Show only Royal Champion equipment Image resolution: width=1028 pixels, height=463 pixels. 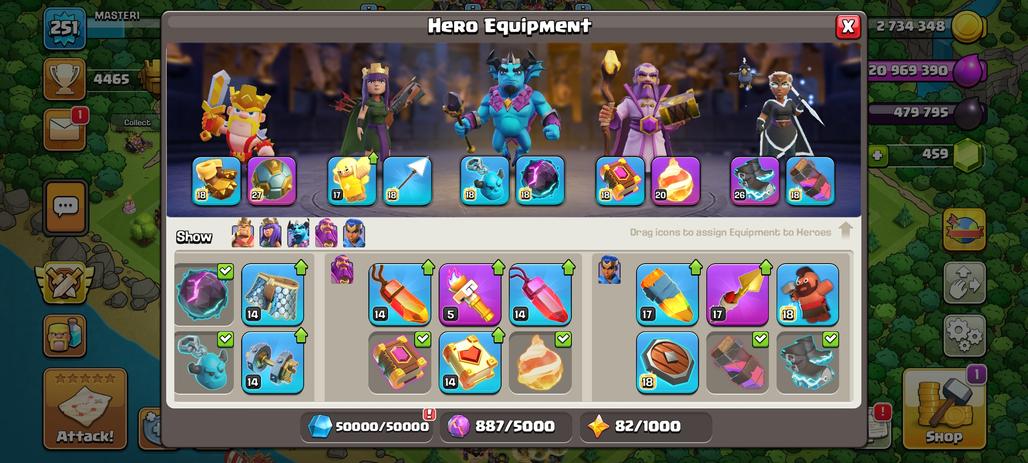[353, 233]
